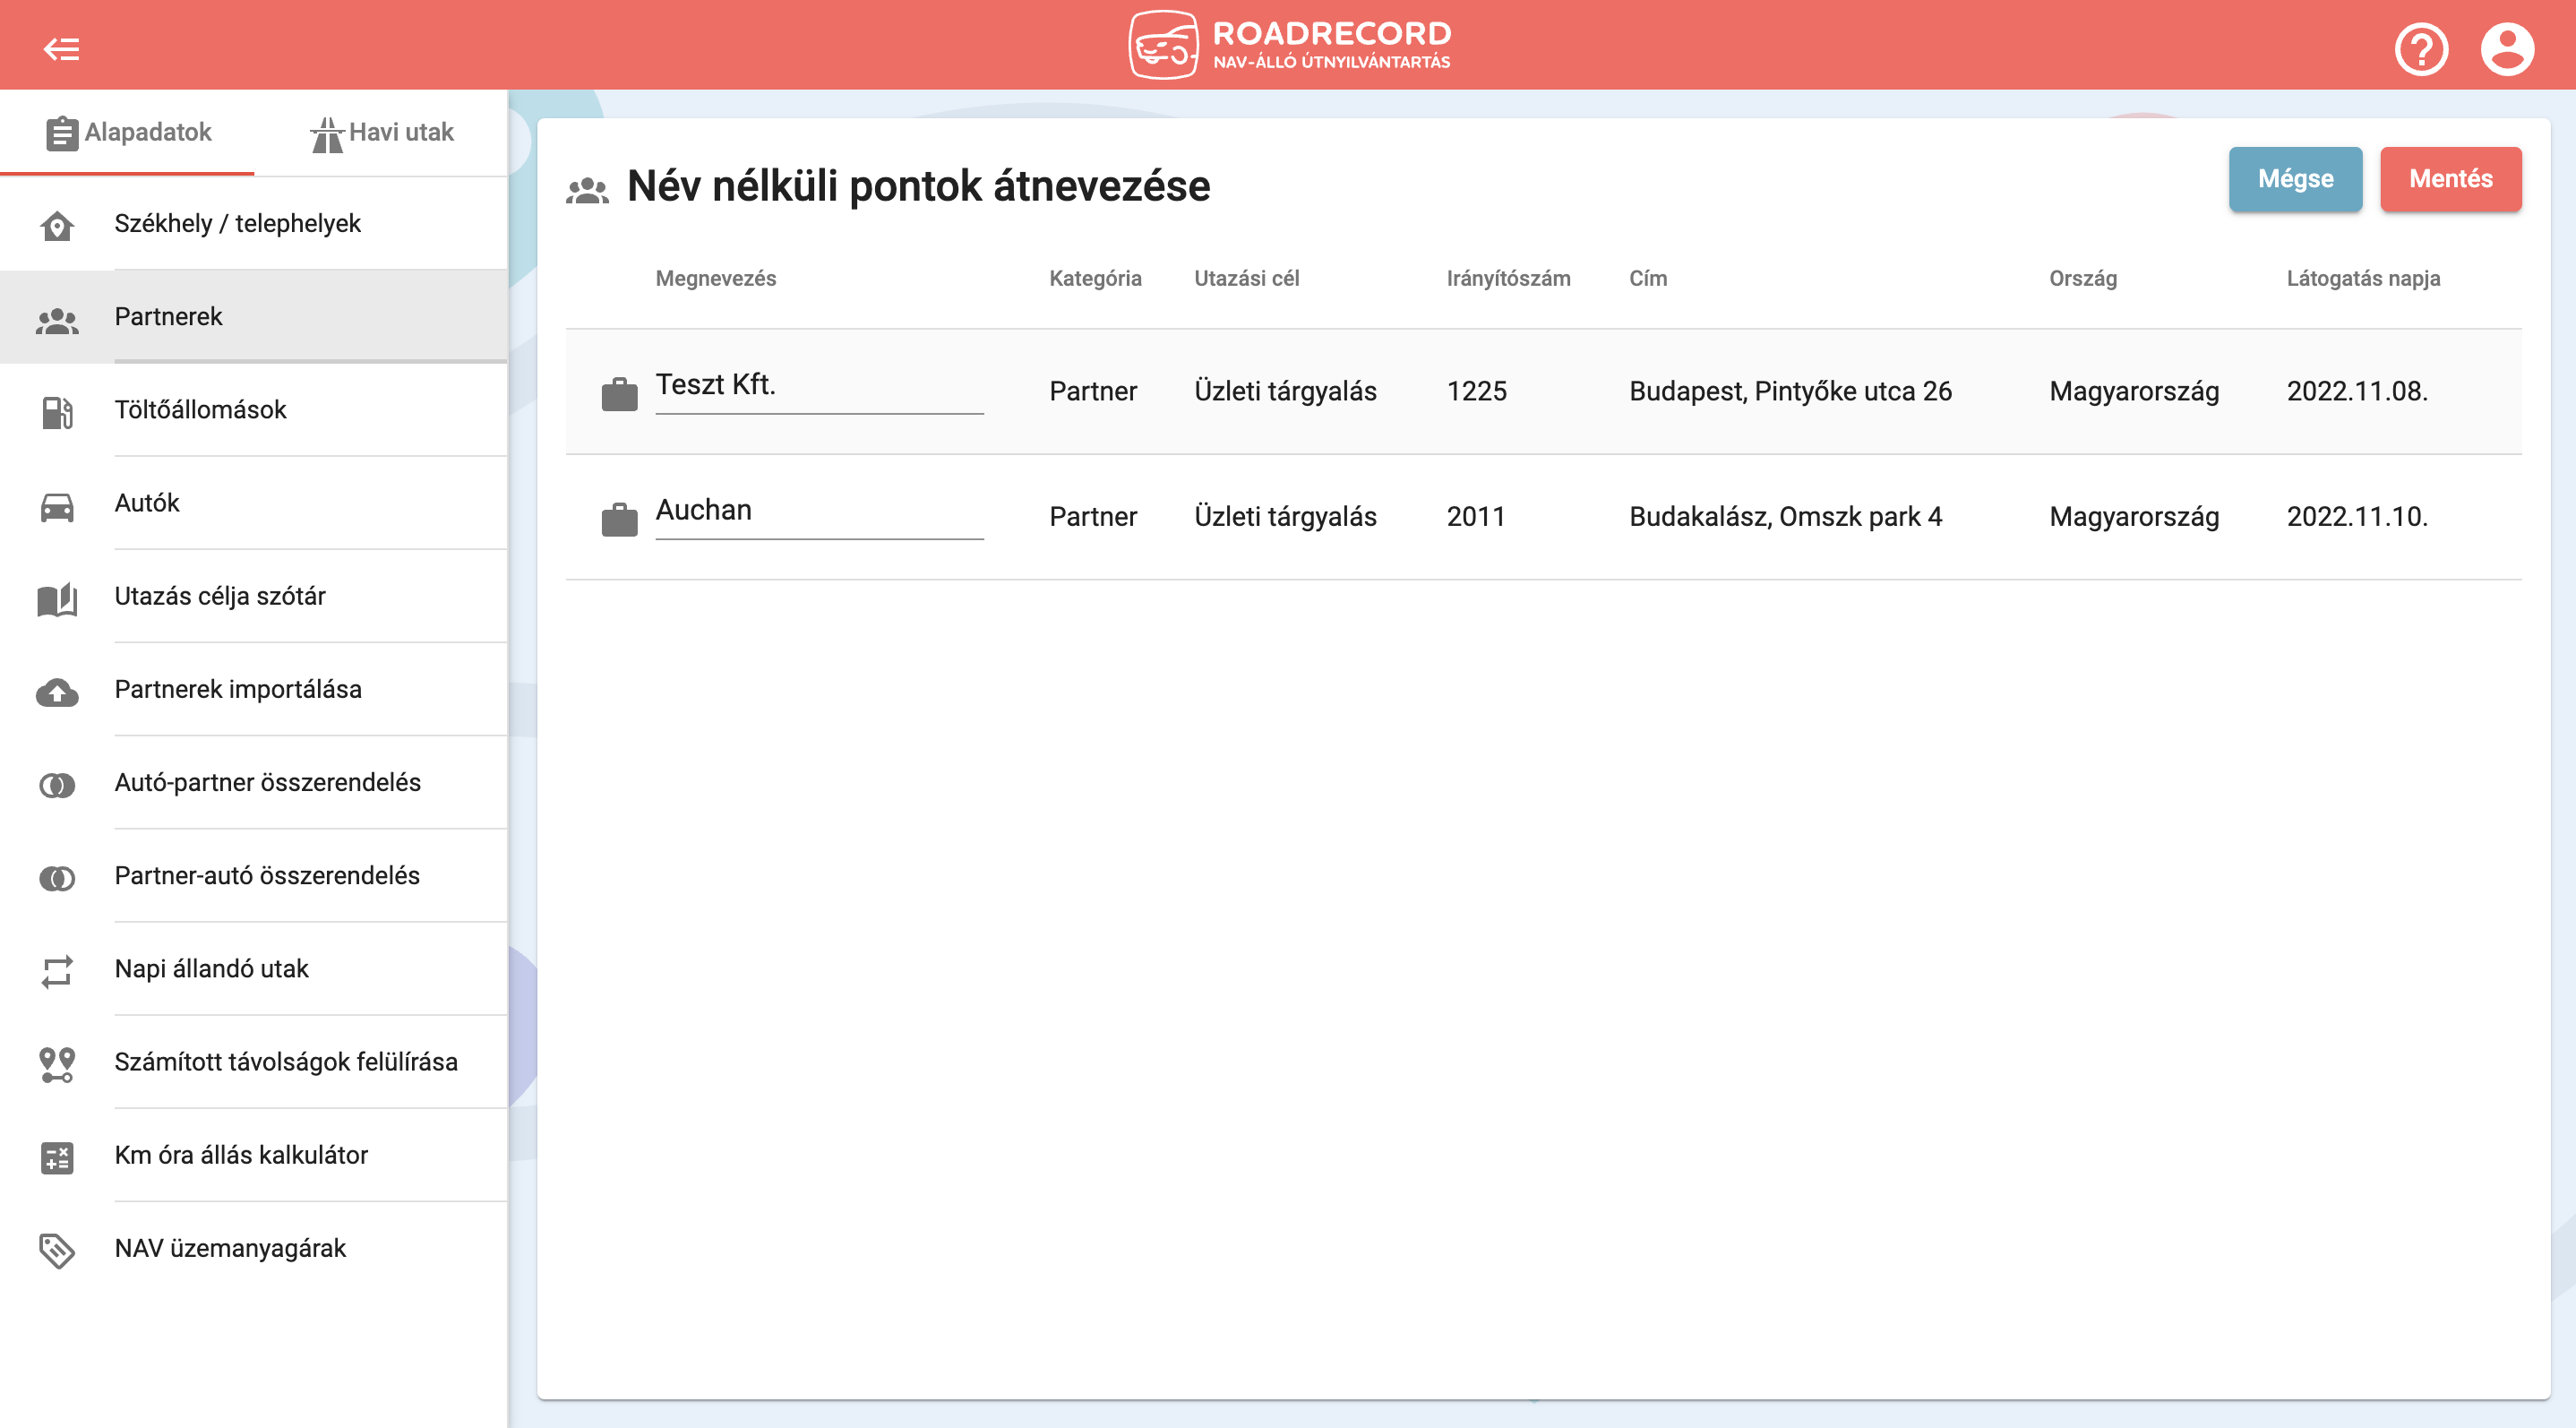Open Székhely / telephelyek menu item
The image size is (2576, 1428).
pyautogui.click(x=254, y=223)
